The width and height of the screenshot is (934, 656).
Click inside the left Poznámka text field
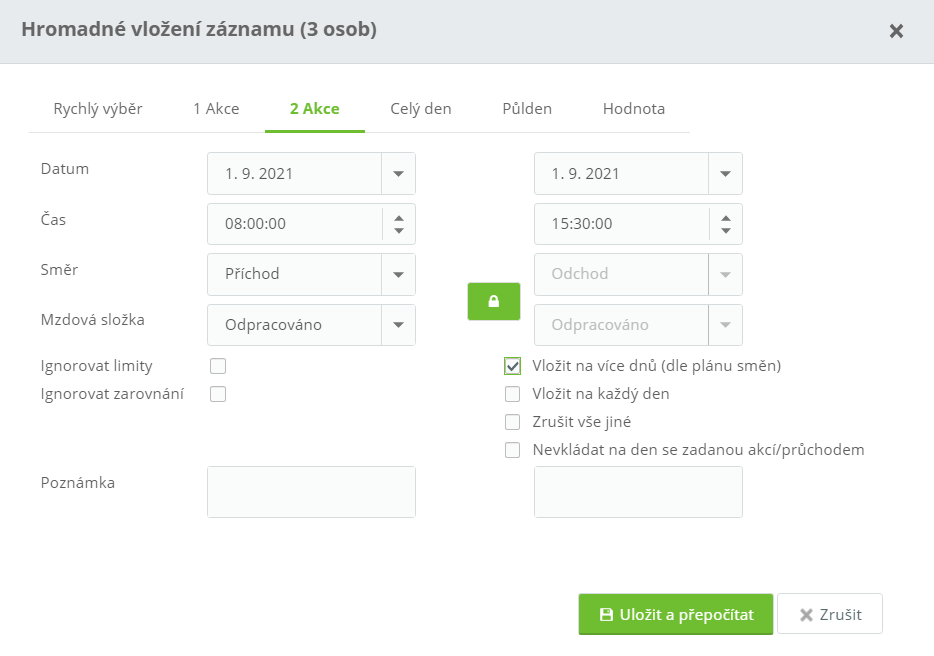click(x=310, y=491)
